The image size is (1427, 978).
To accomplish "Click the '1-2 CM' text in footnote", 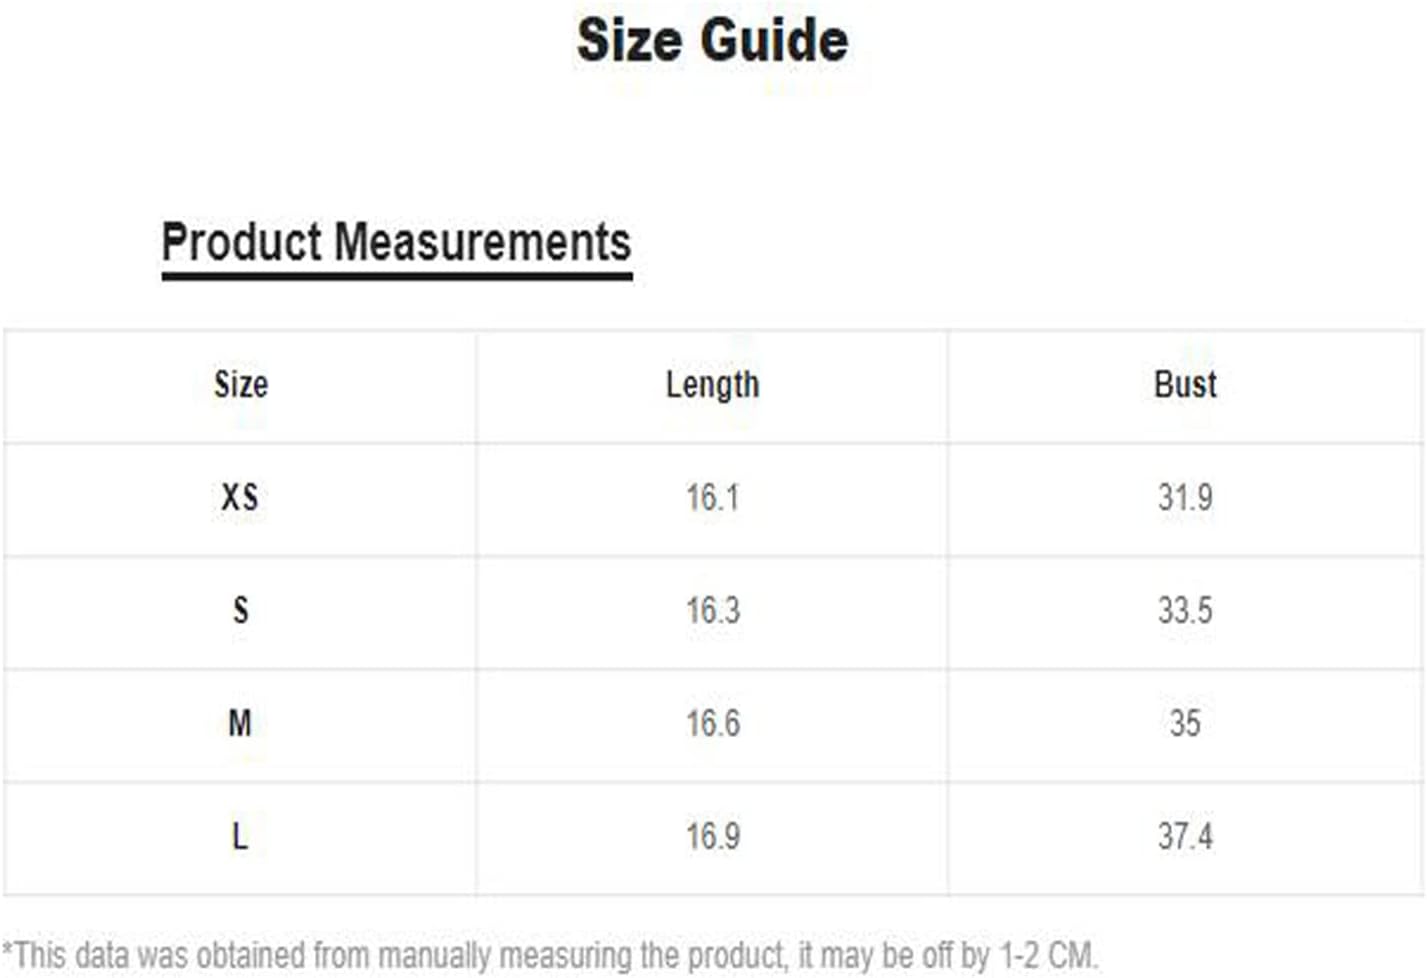I will tap(1048, 954).
